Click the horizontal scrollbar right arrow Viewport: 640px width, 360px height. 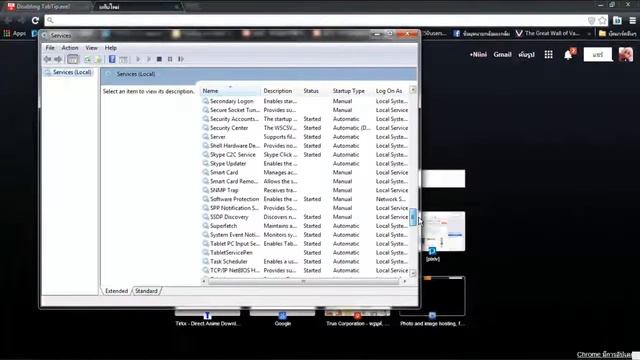pos(405,281)
